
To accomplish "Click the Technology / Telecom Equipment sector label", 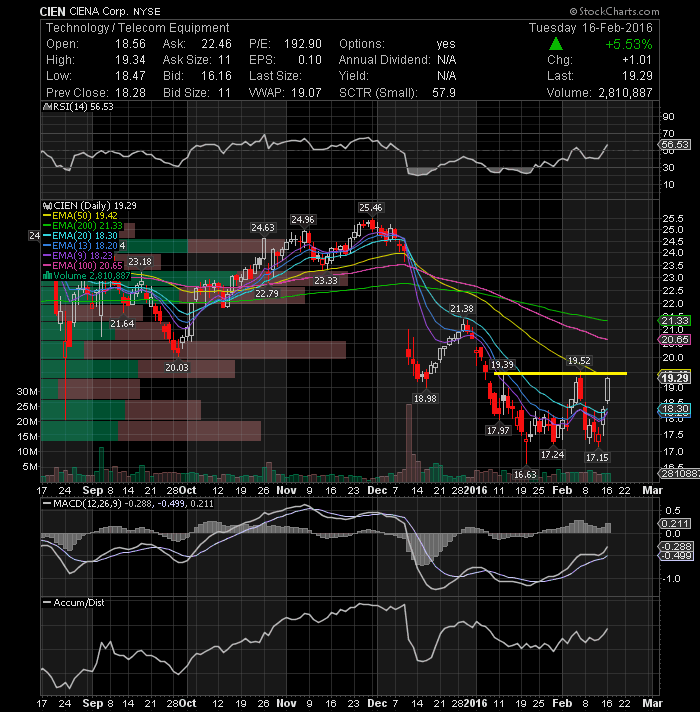I will (138, 28).
